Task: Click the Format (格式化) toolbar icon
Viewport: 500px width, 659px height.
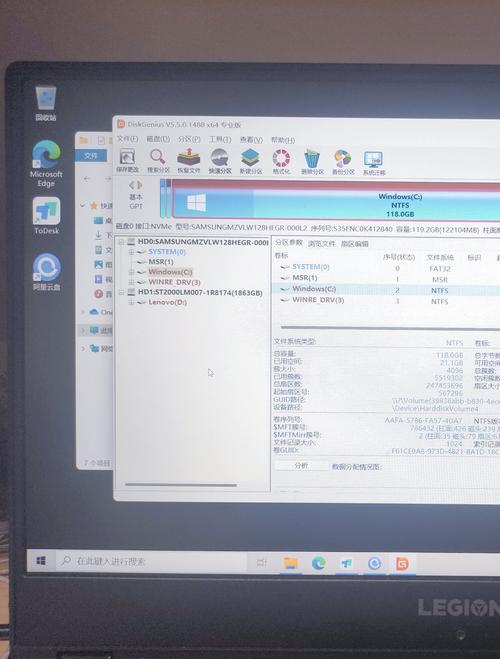Action: tap(281, 161)
